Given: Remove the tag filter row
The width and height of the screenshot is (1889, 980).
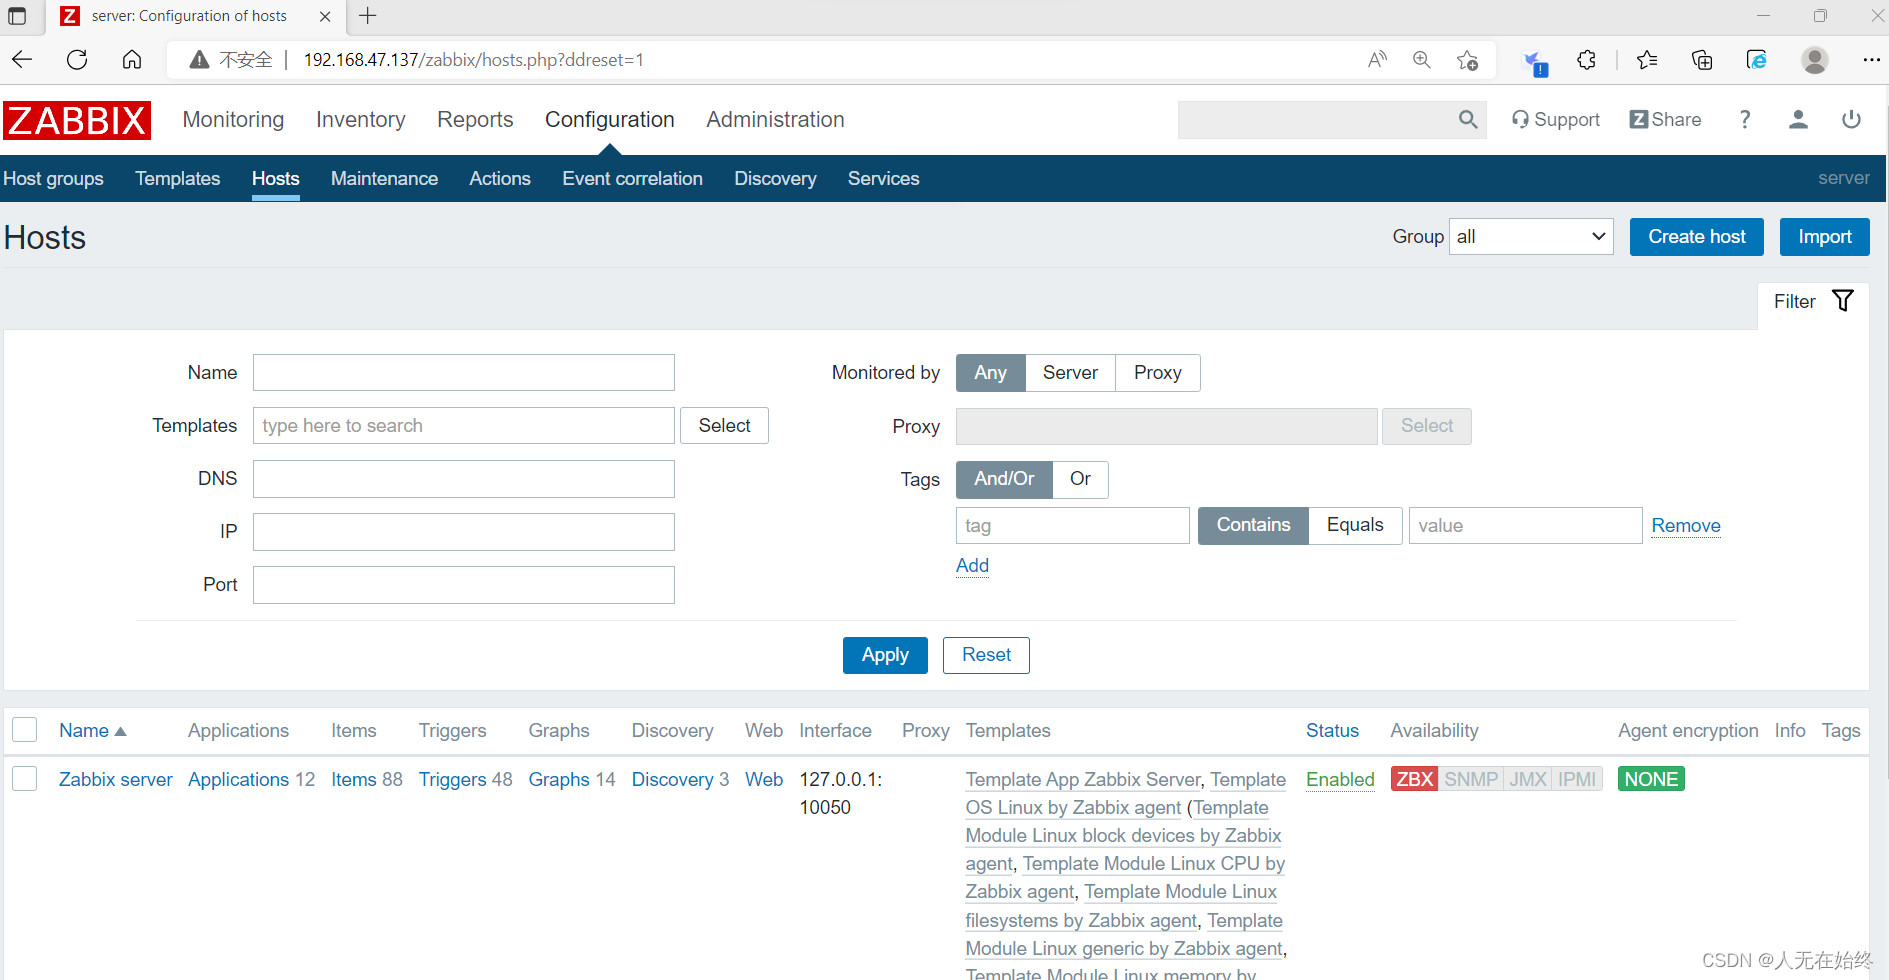Looking at the screenshot, I should tap(1686, 525).
